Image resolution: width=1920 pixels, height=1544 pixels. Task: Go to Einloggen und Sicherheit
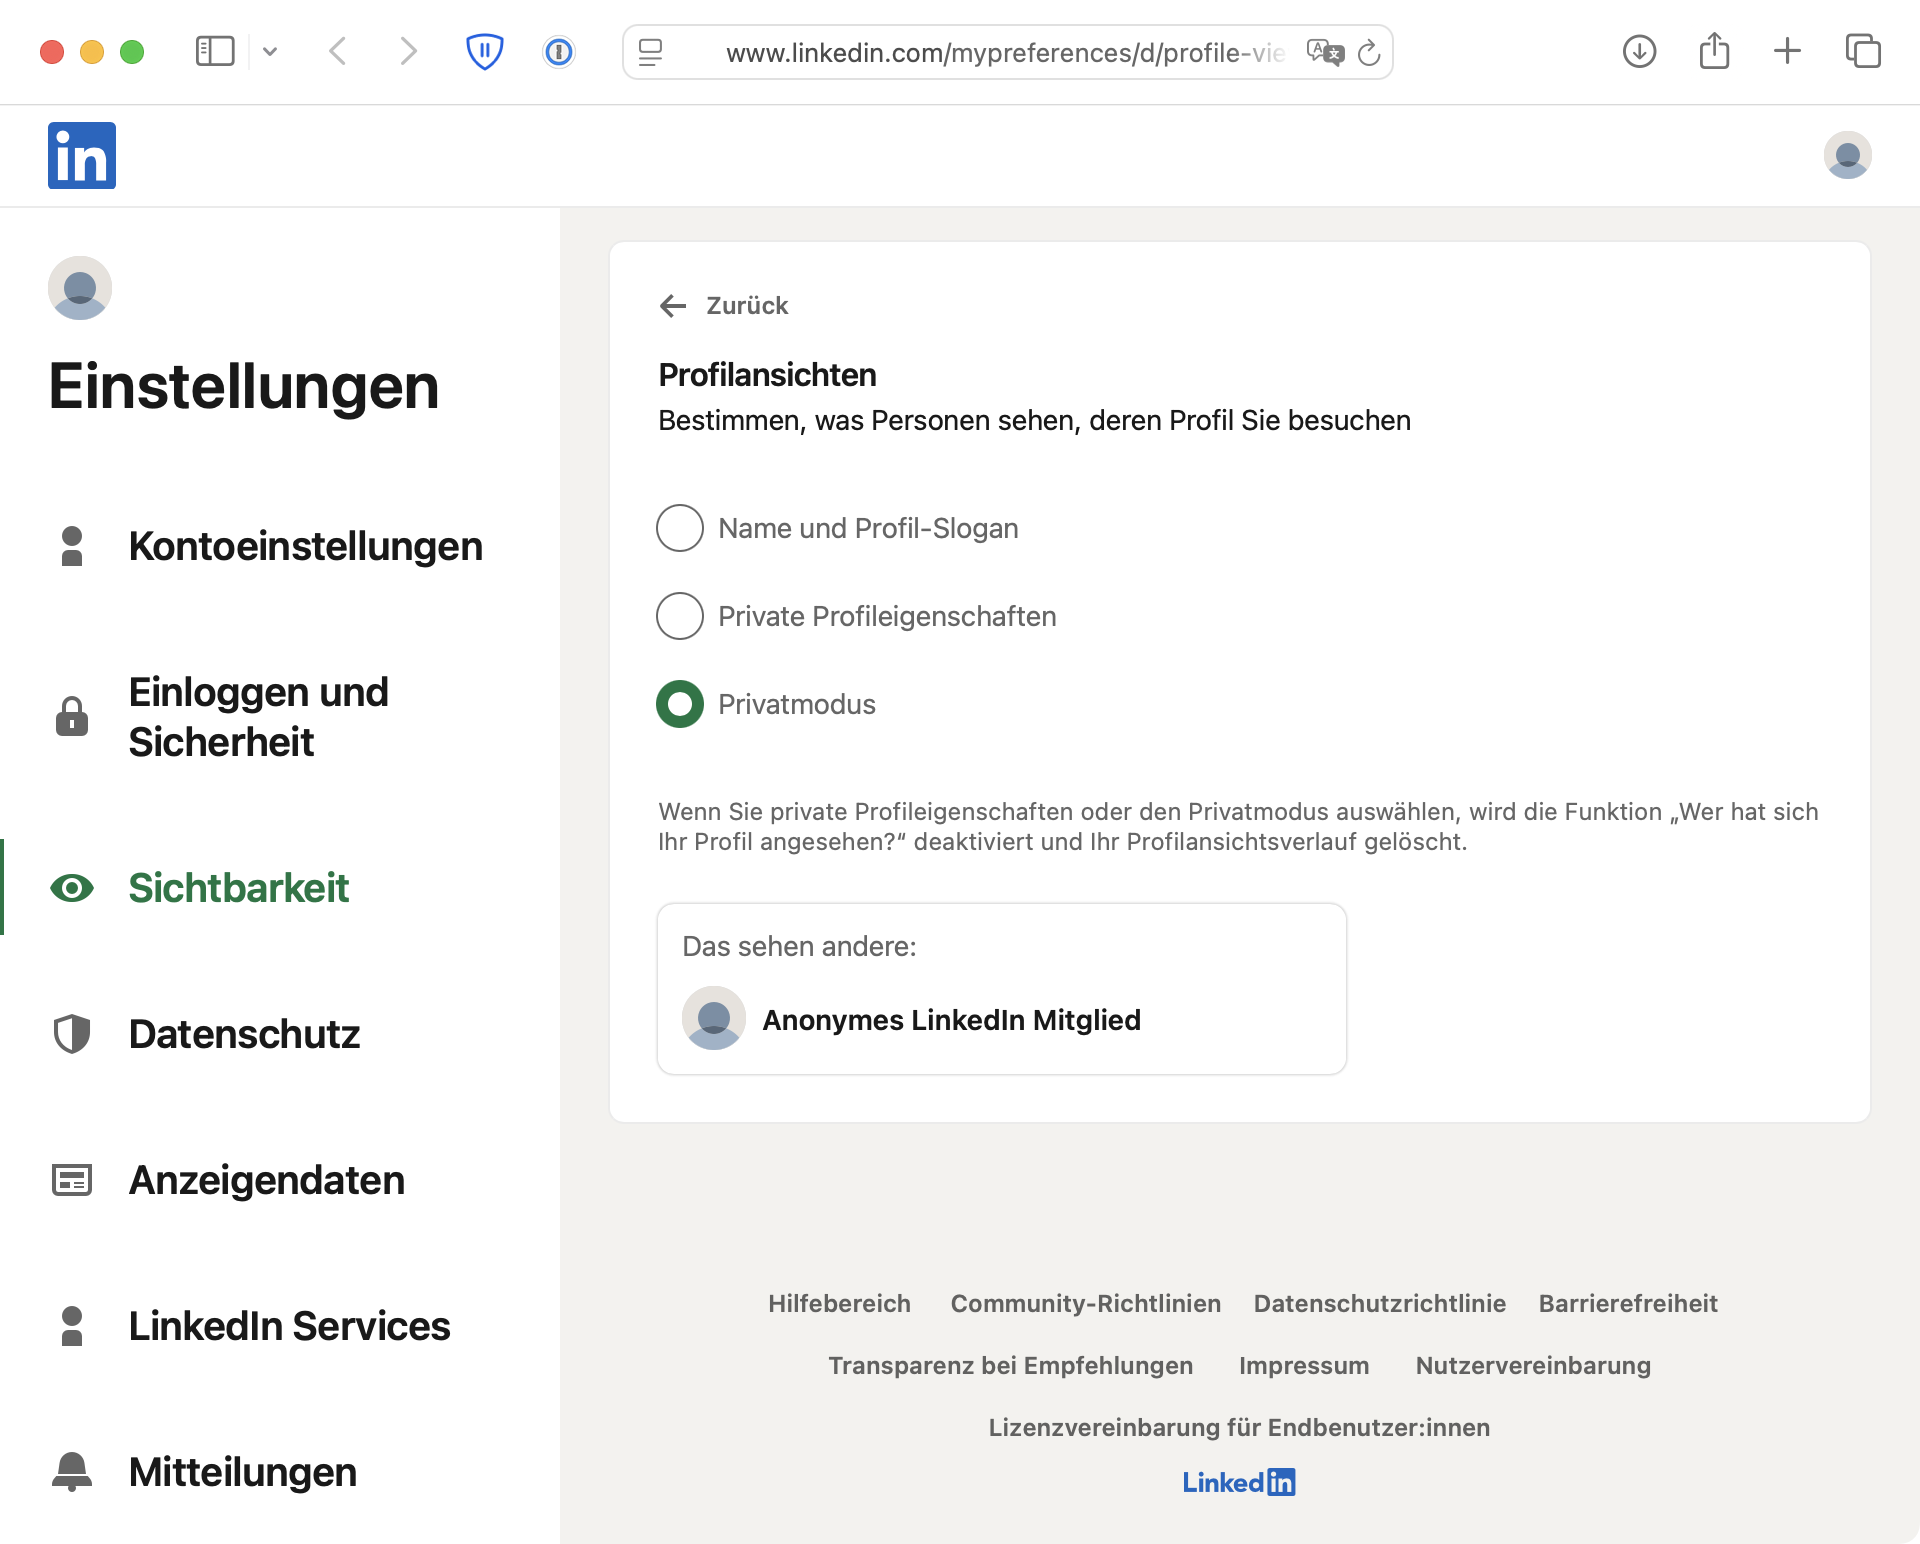258,717
